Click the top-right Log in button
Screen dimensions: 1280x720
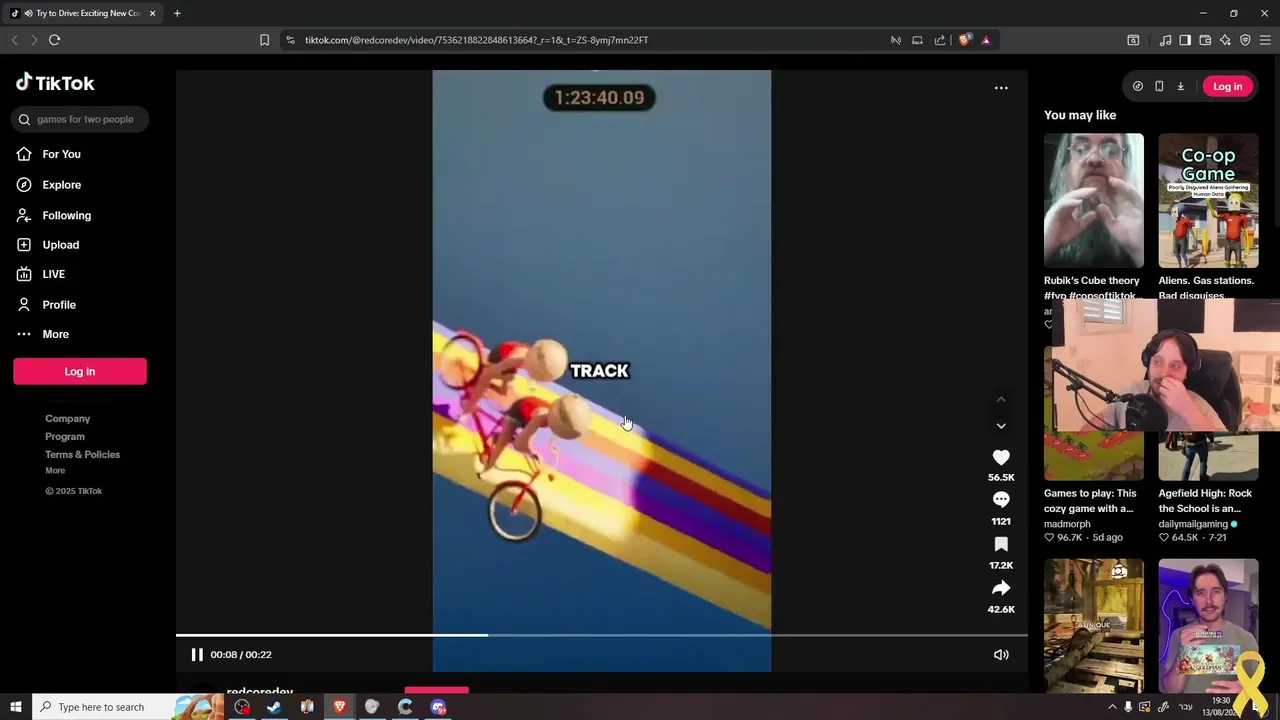tap(1227, 86)
